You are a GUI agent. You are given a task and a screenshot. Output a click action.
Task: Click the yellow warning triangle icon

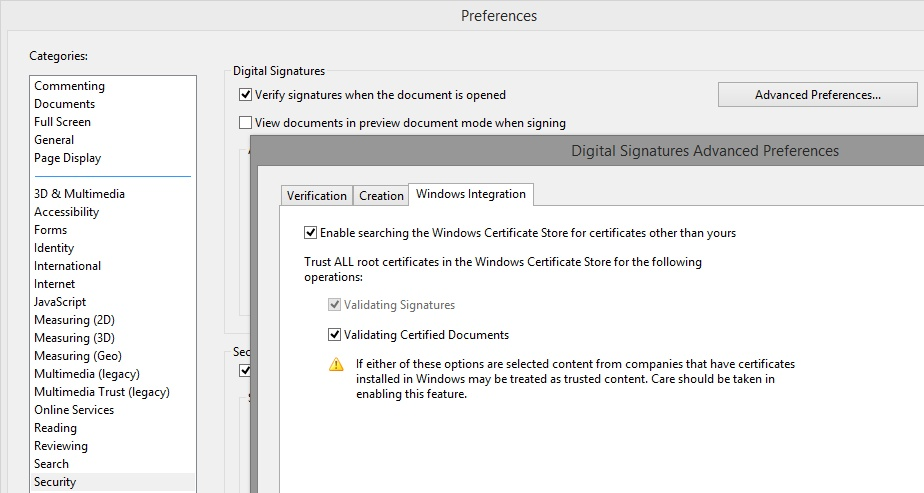[336, 365]
